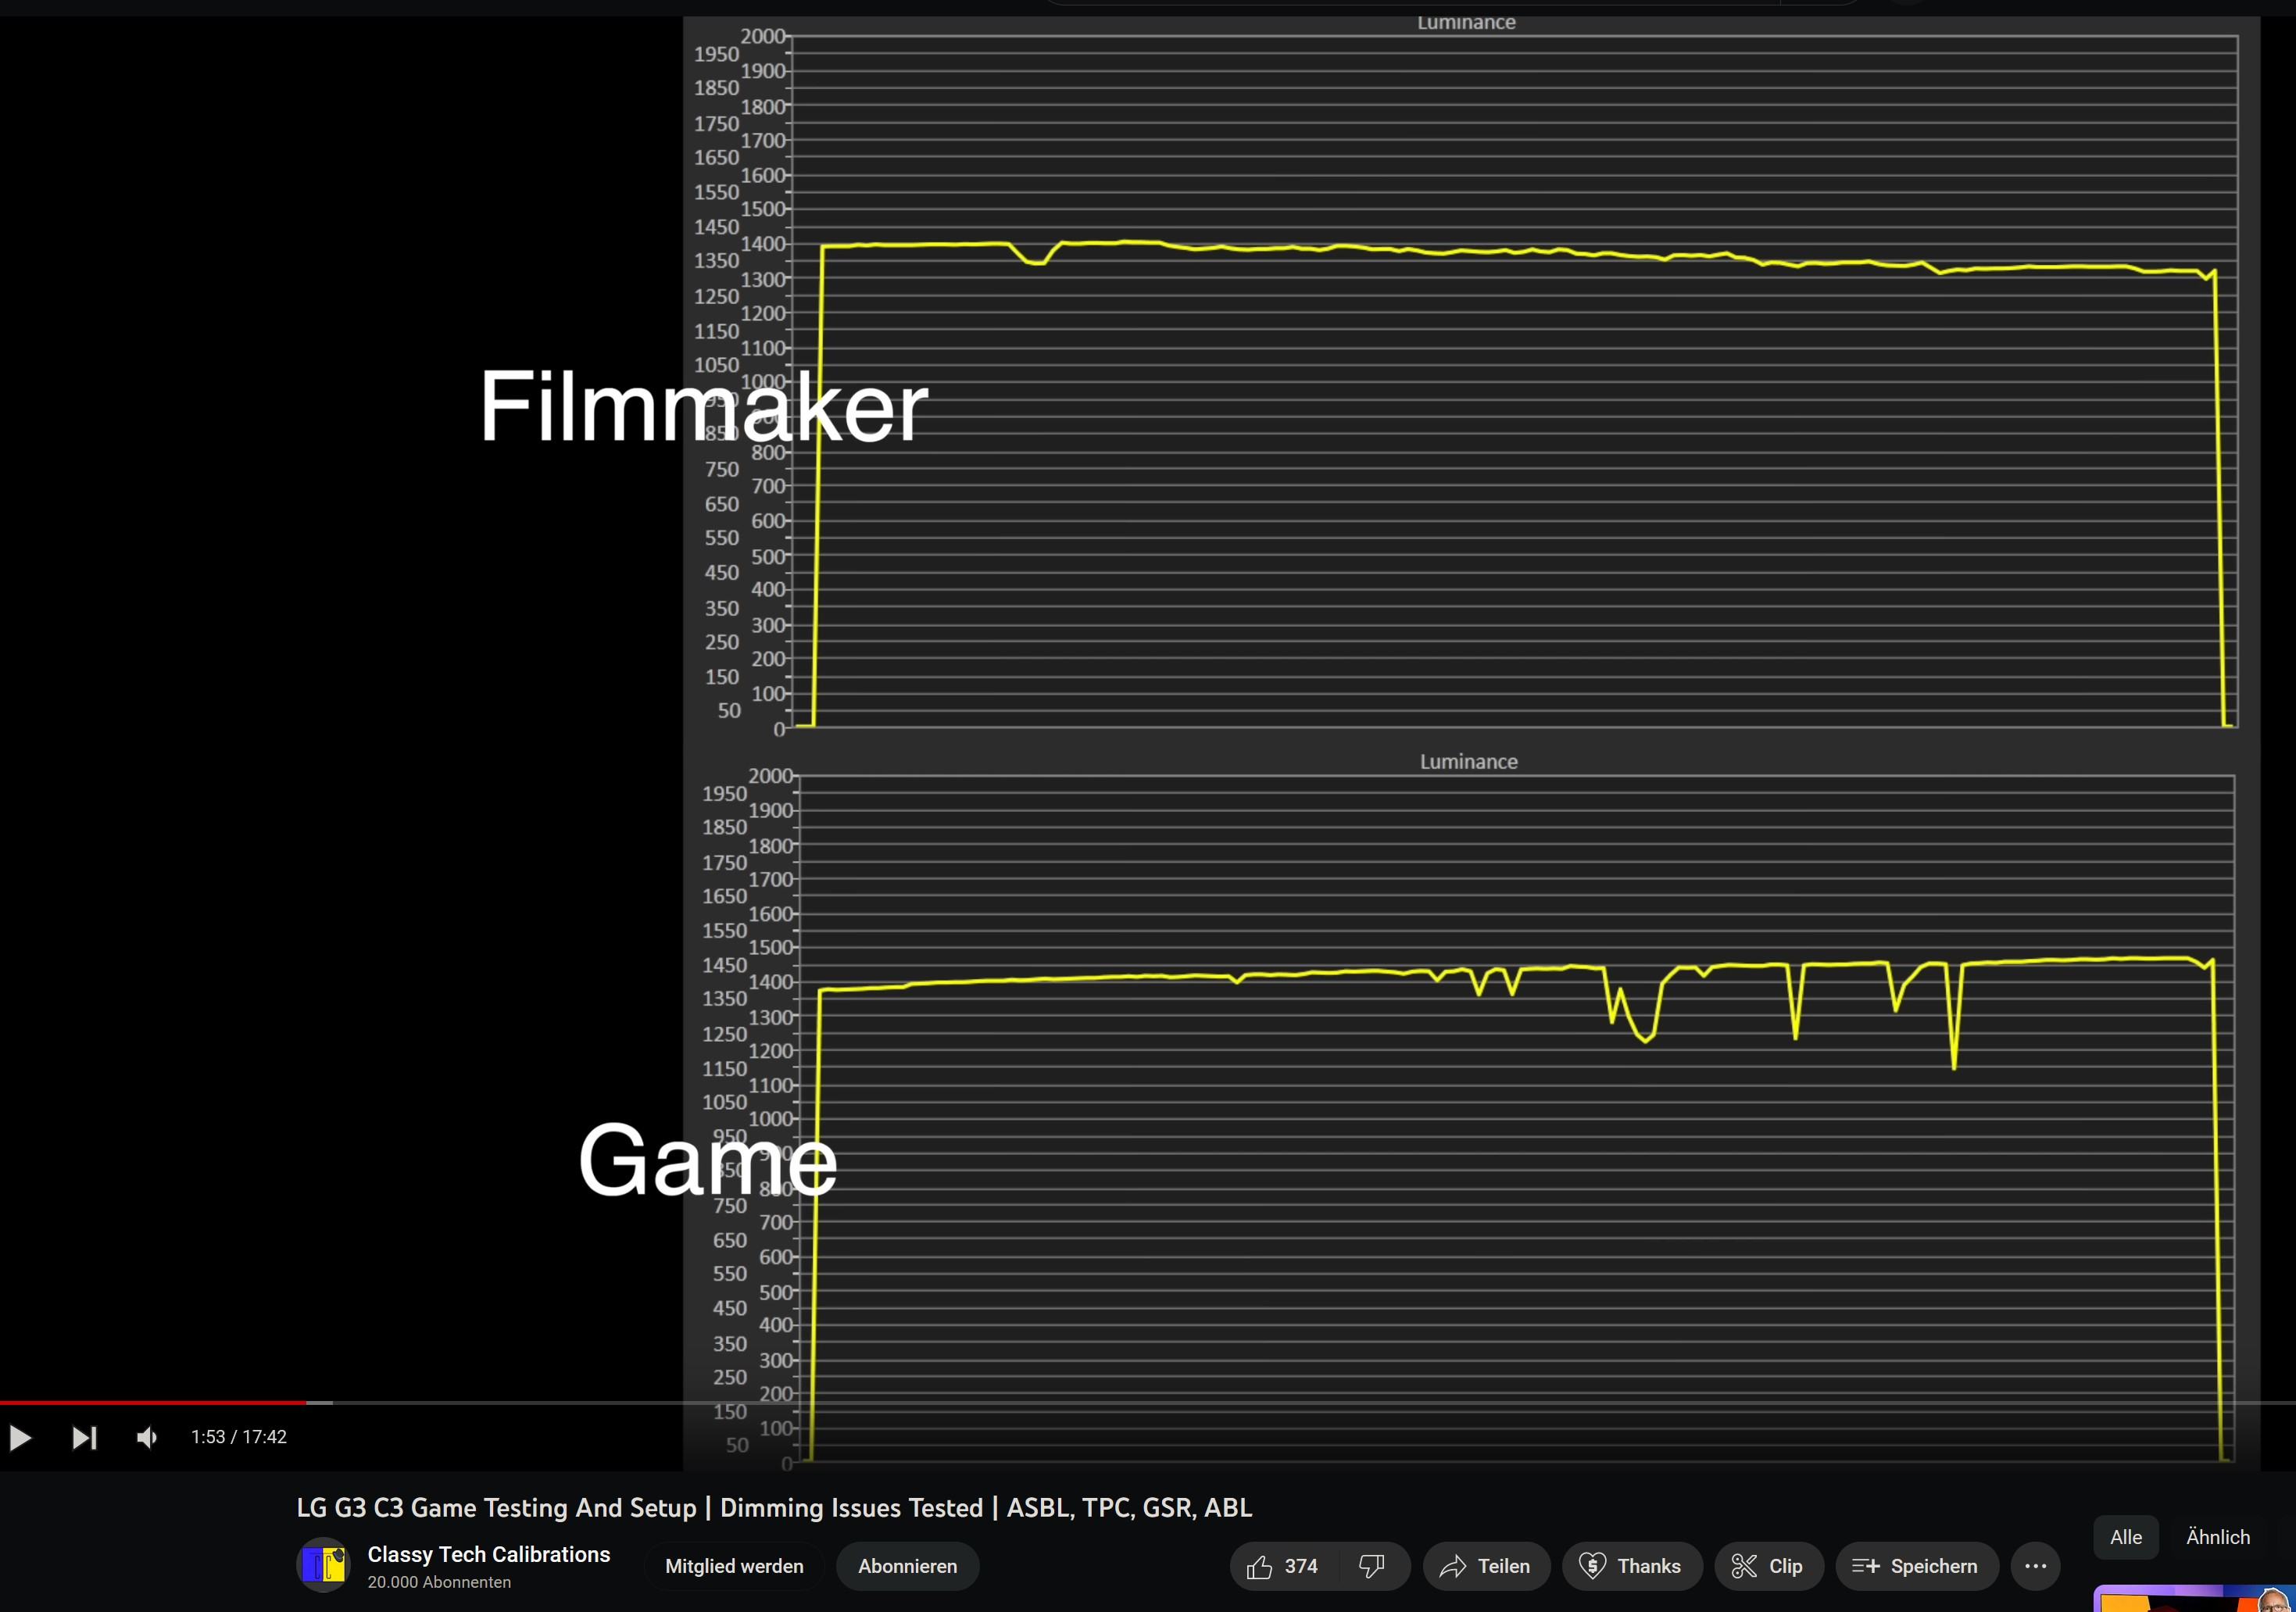Play the video
The width and height of the screenshot is (2296, 1612).
(x=20, y=1437)
